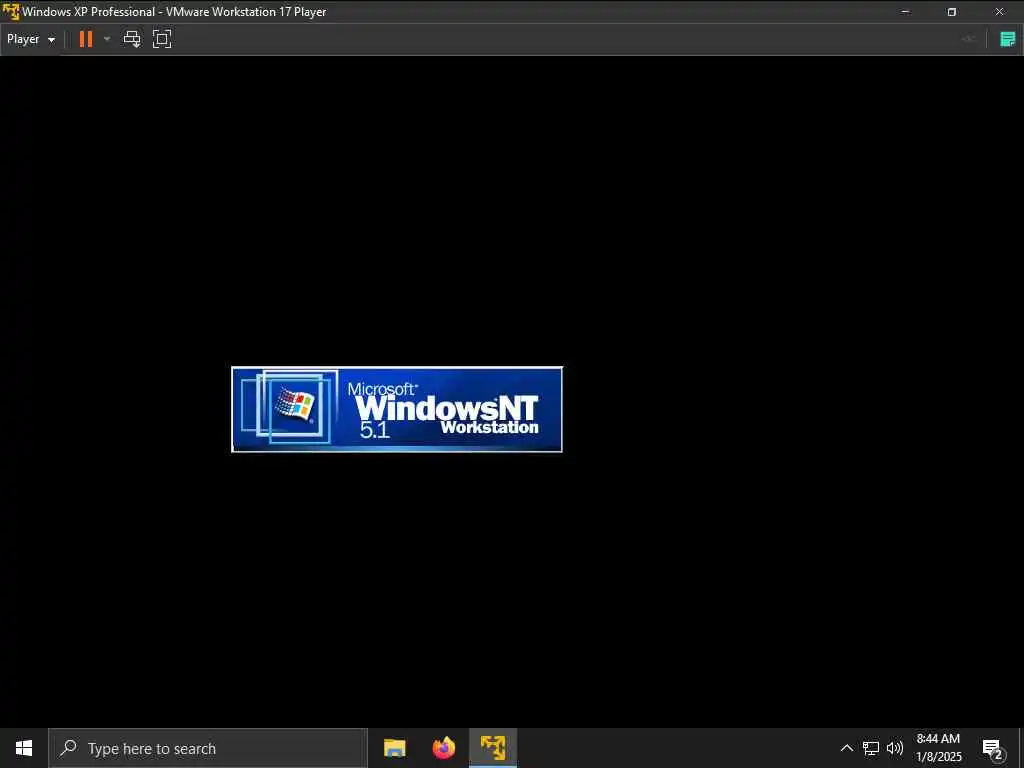The width and height of the screenshot is (1024, 768).
Task: Open the Windows Start menu
Action: [x=24, y=748]
